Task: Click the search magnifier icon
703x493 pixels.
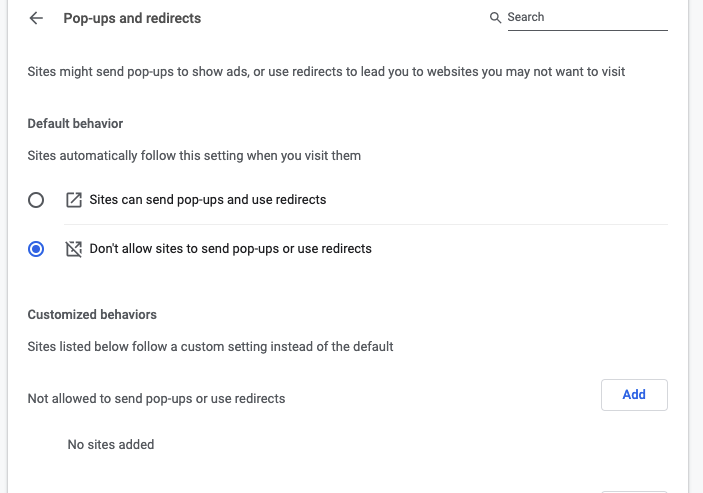Action: coord(495,17)
